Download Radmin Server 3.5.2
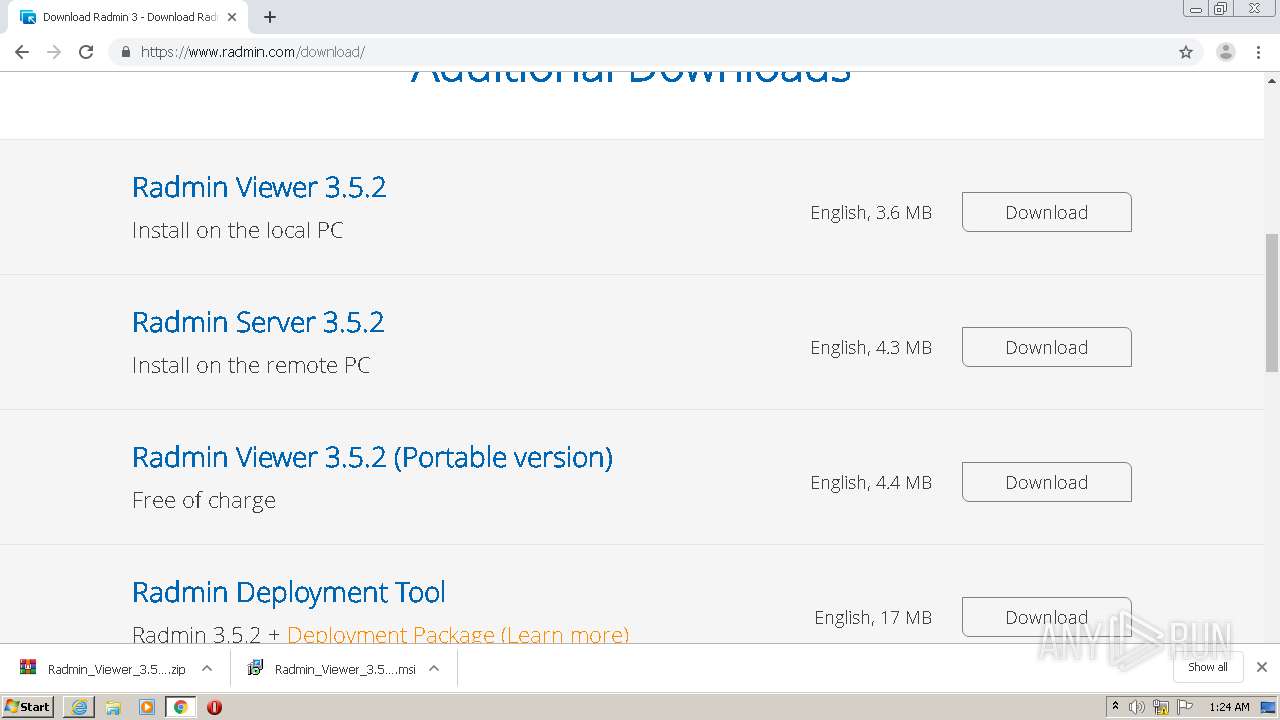 click(1046, 347)
